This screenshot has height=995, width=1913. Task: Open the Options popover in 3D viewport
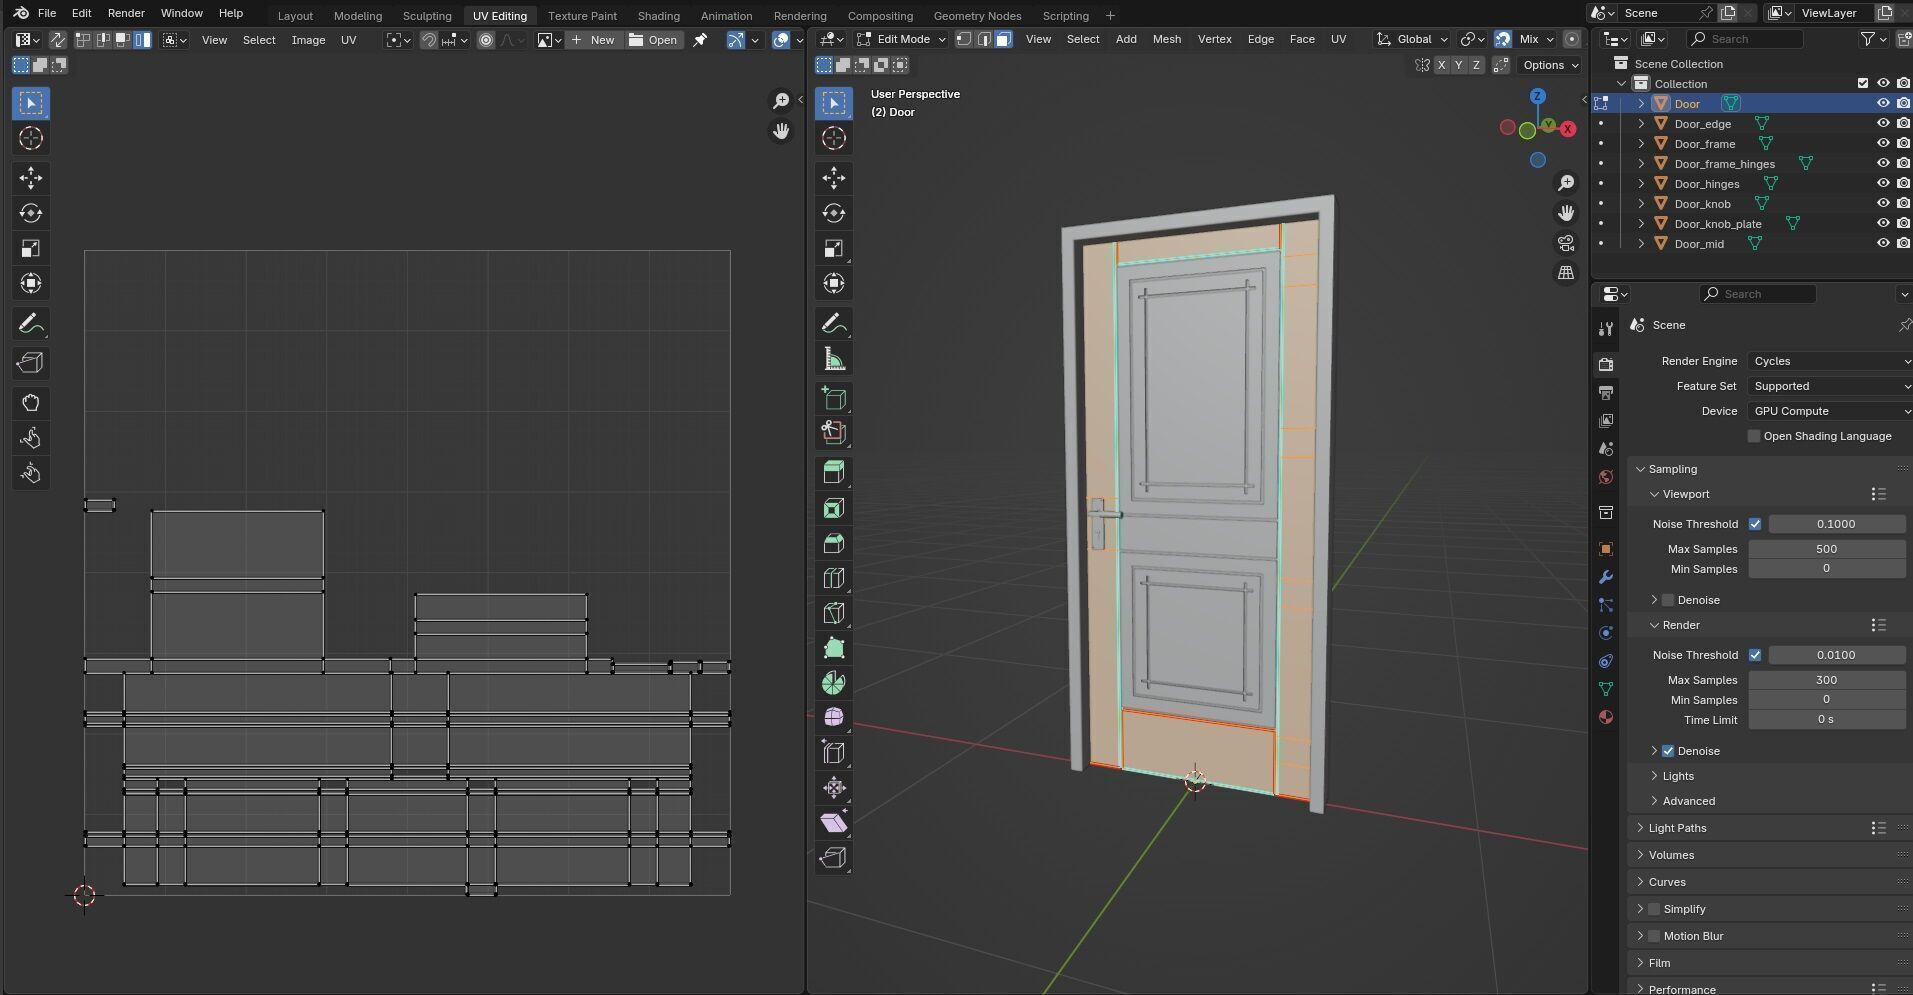coord(1550,65)
